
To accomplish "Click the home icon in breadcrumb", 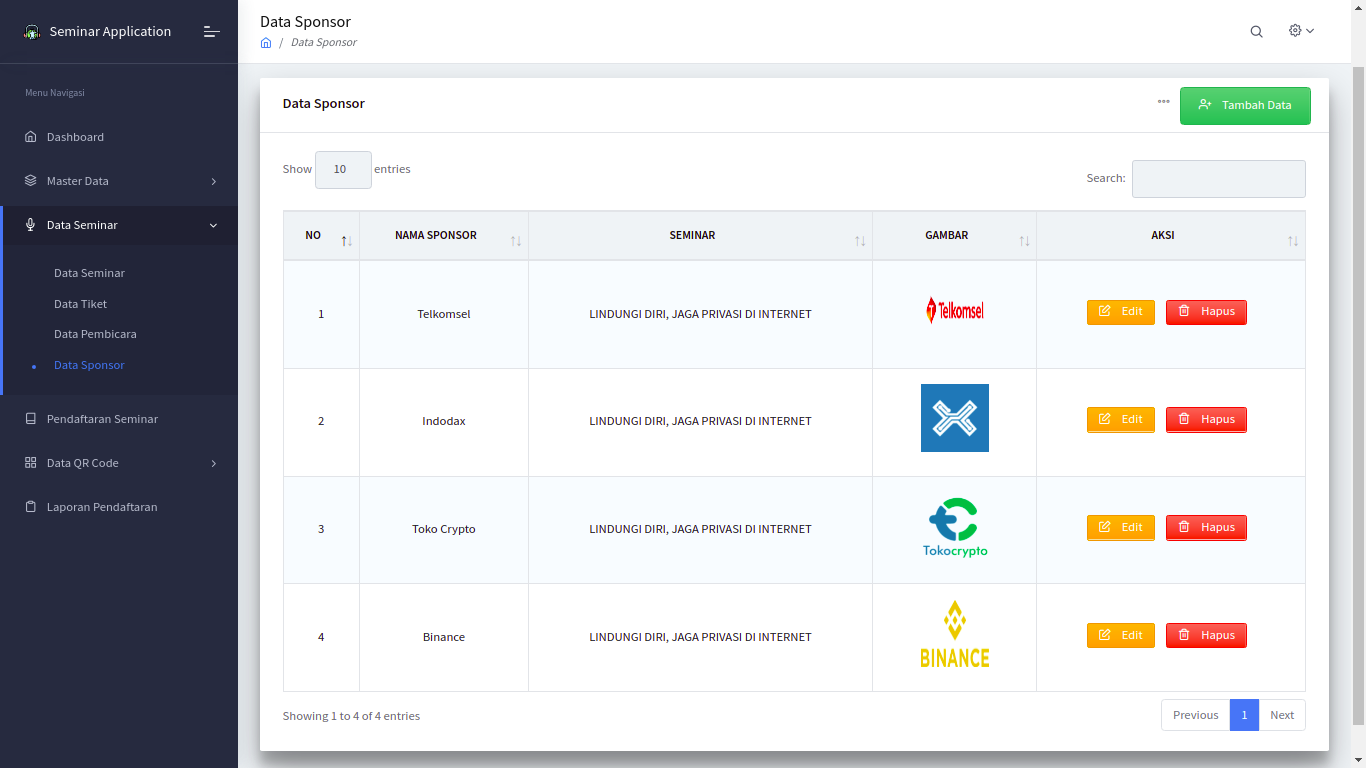I will point(266,43).
